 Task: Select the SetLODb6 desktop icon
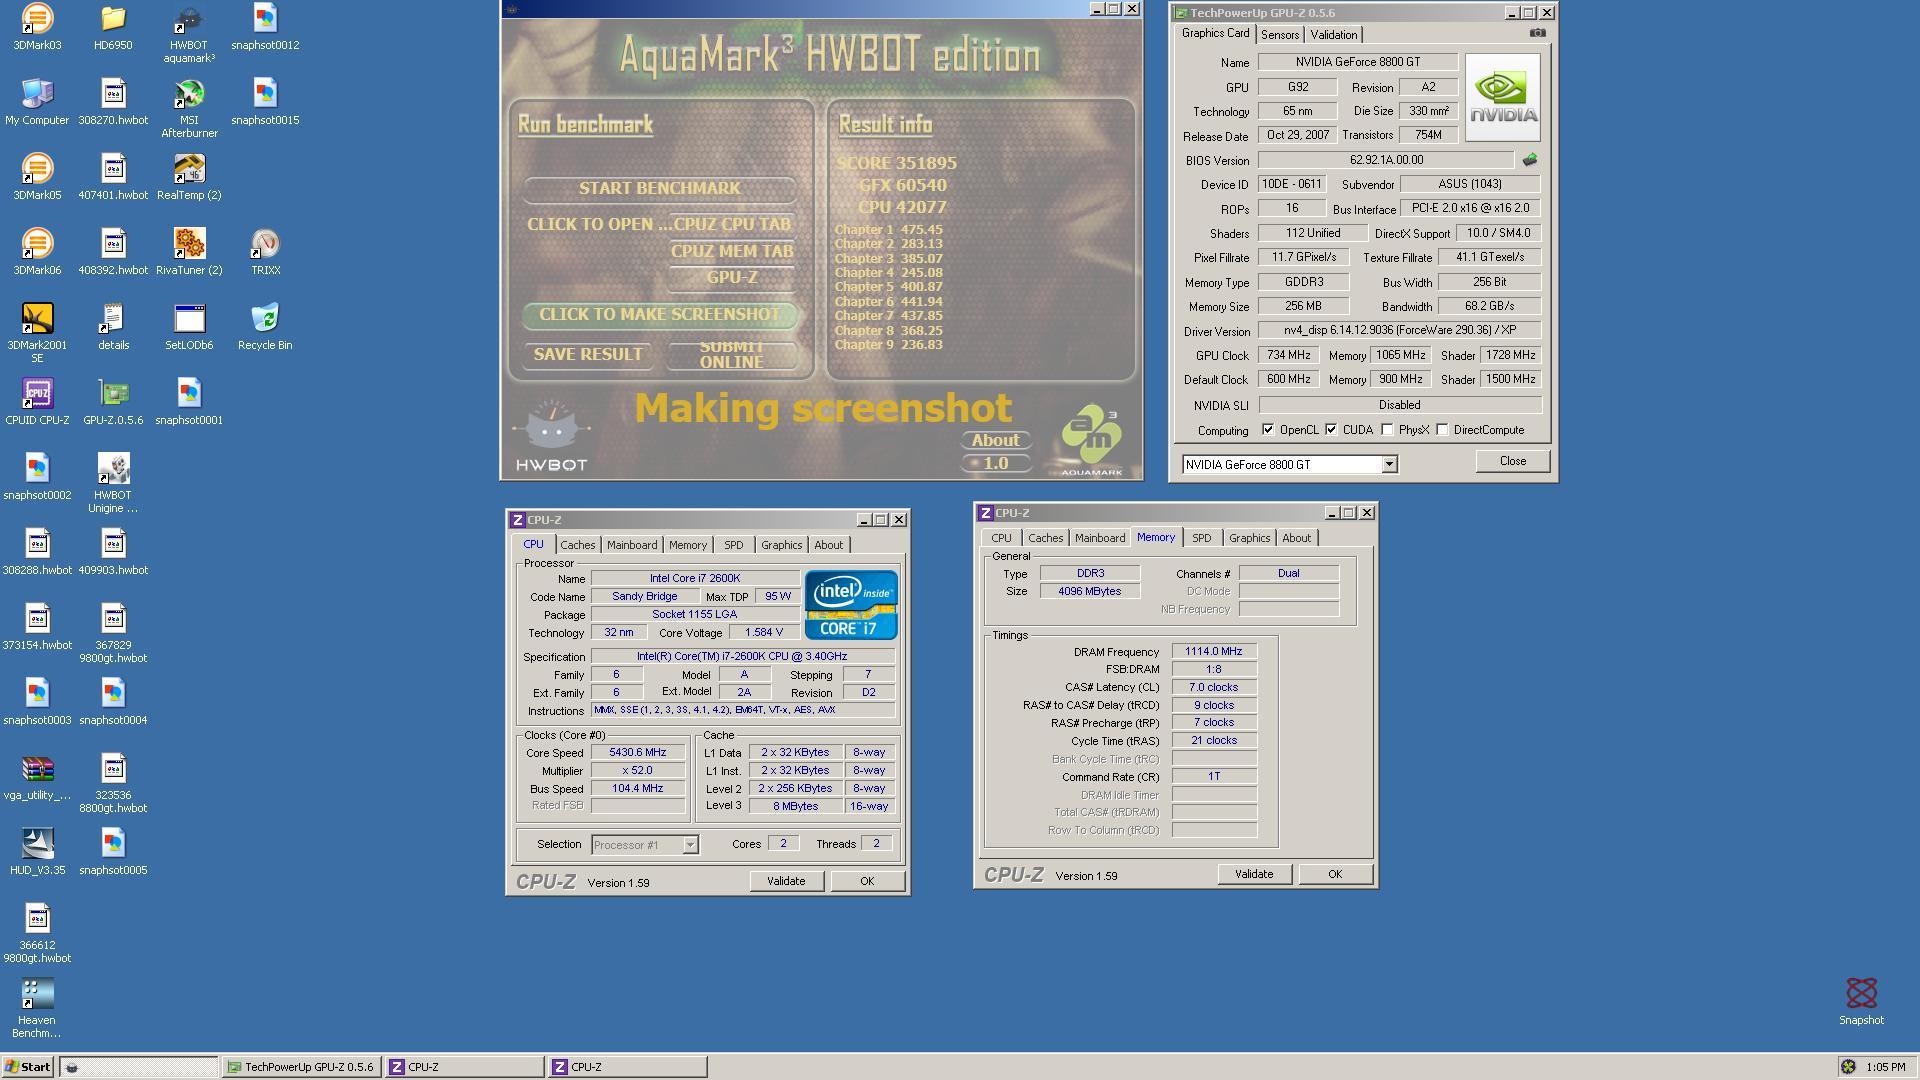click(189, 327)
